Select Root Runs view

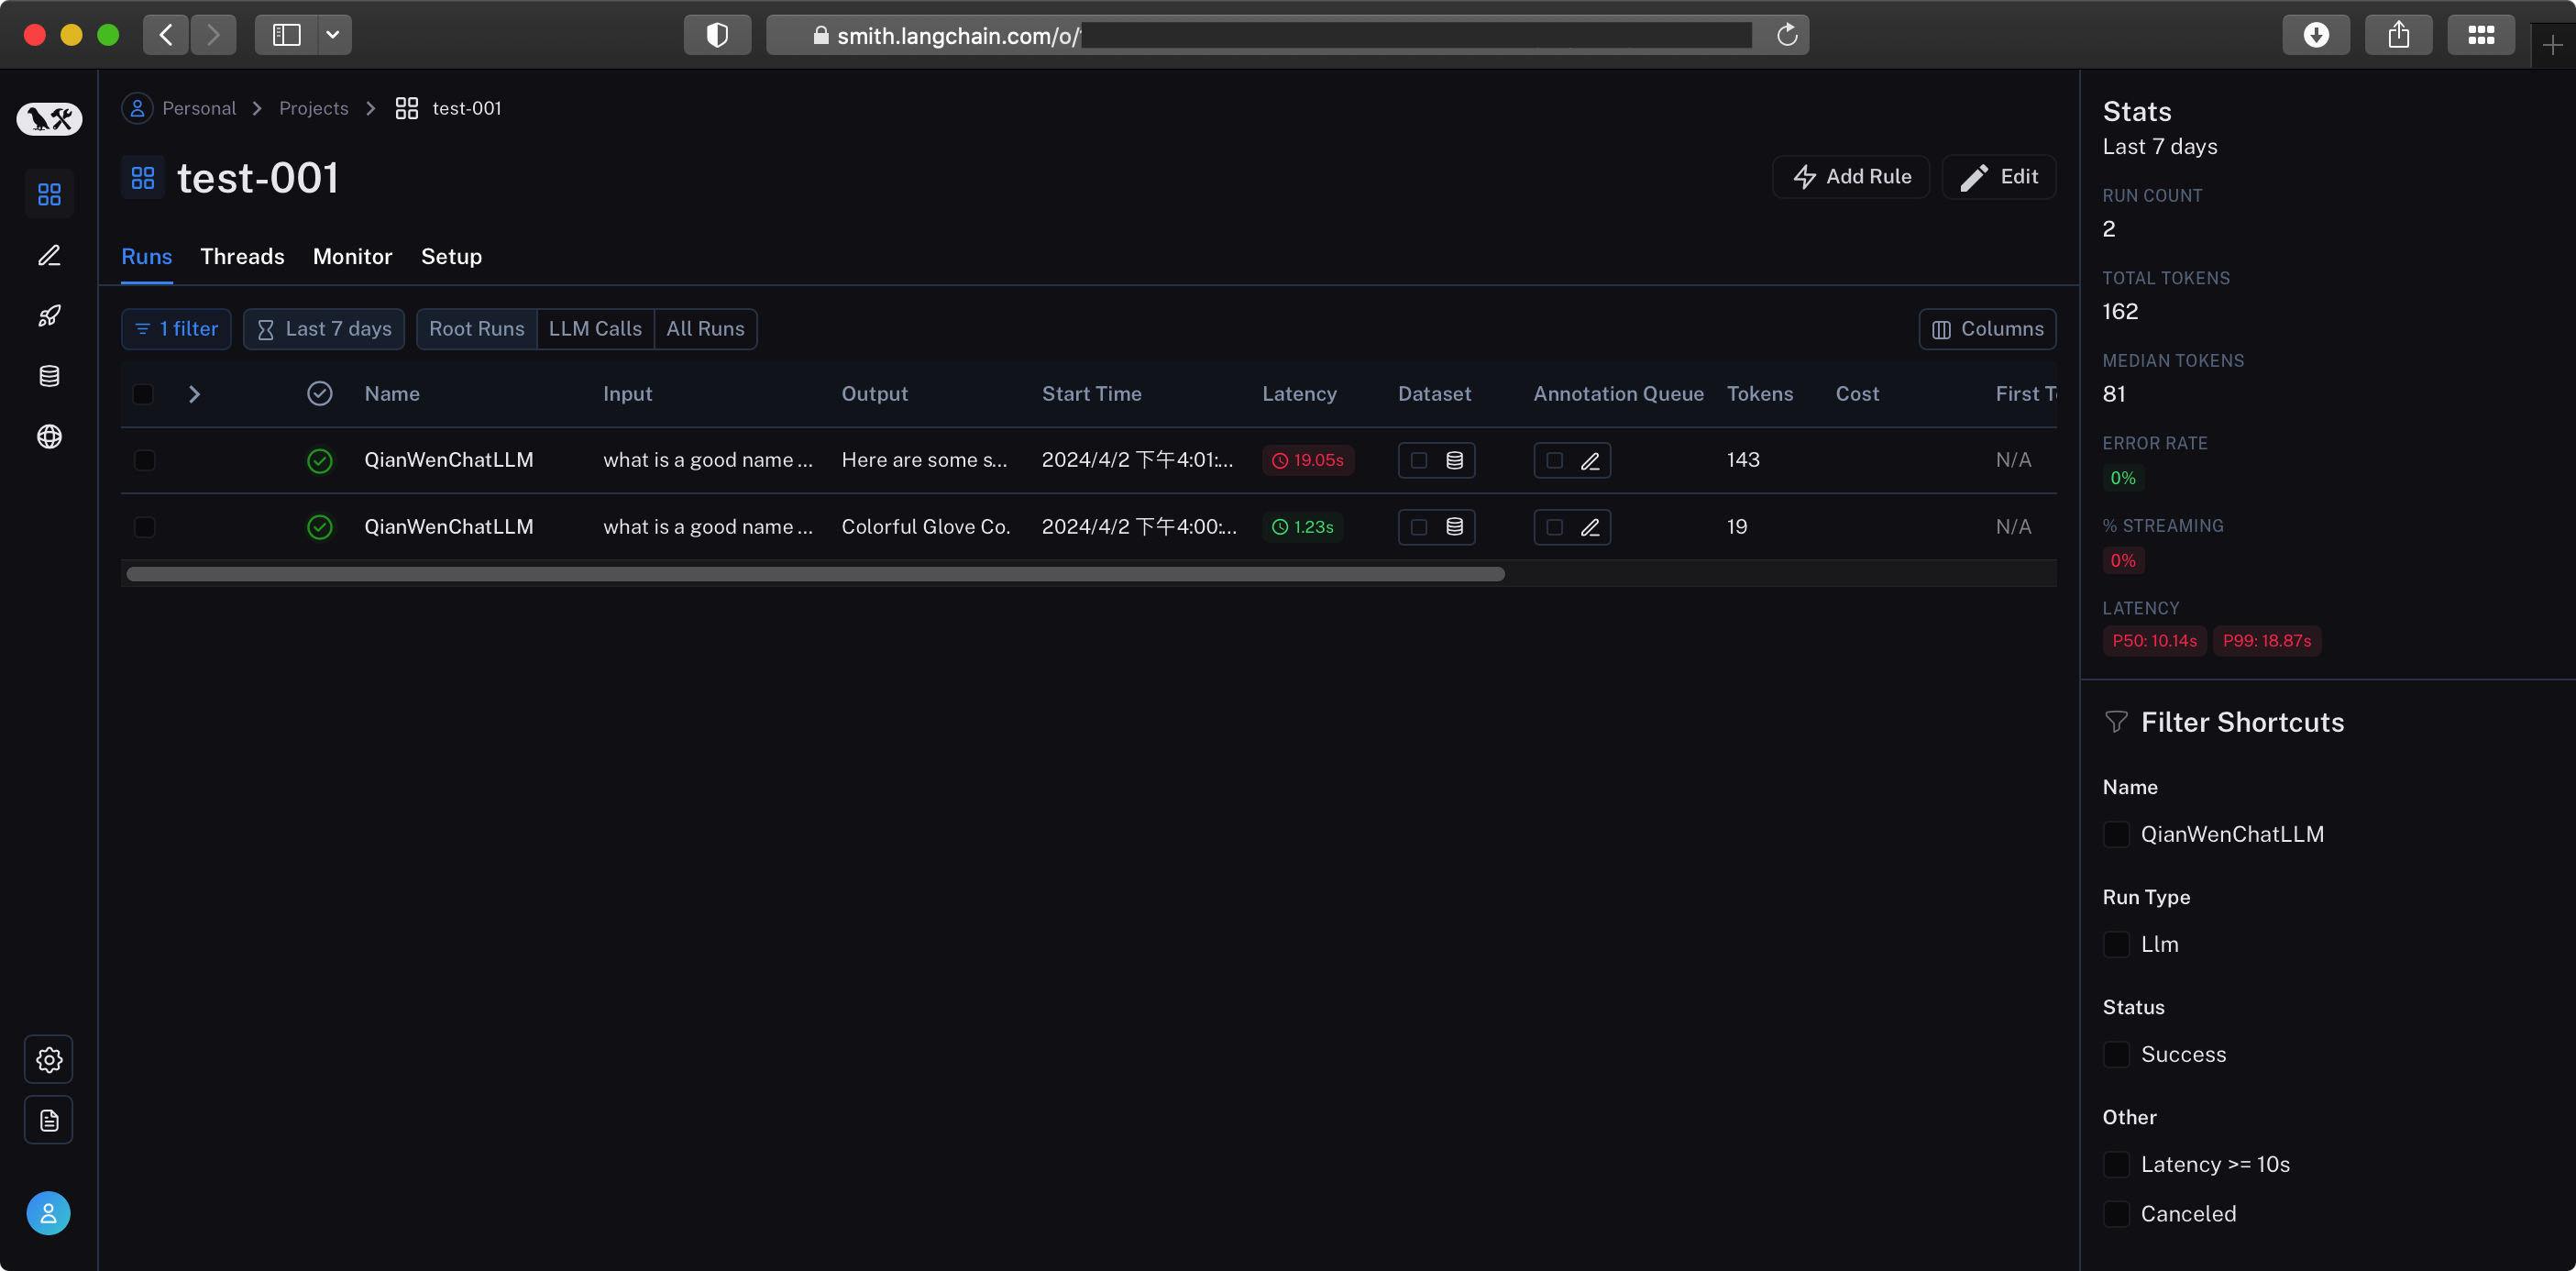476,329
